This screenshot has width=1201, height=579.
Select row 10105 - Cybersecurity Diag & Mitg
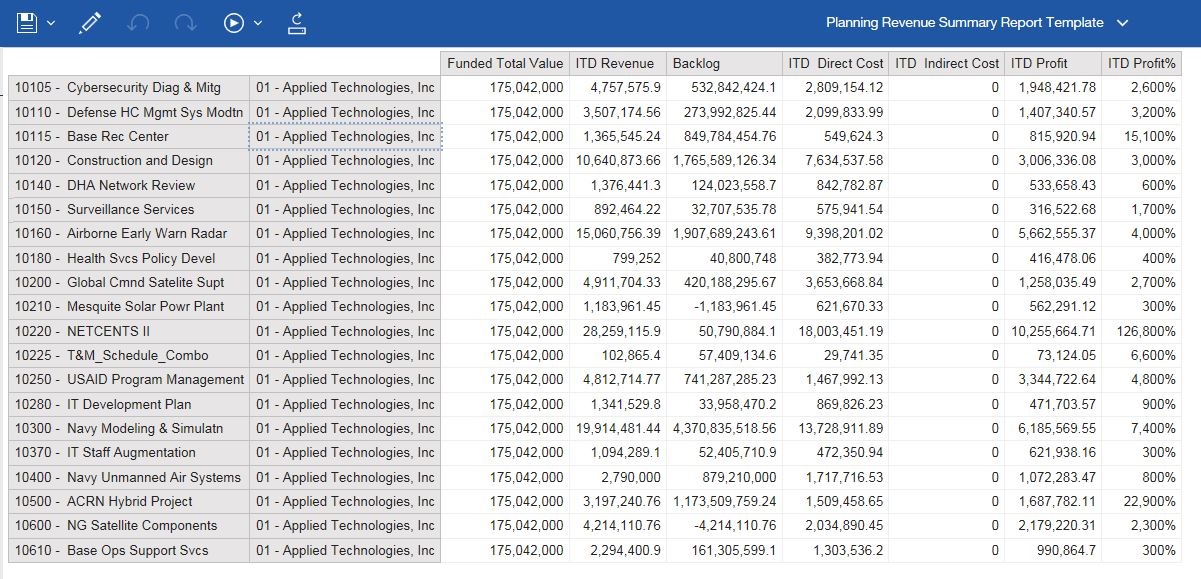coord(129,88)
